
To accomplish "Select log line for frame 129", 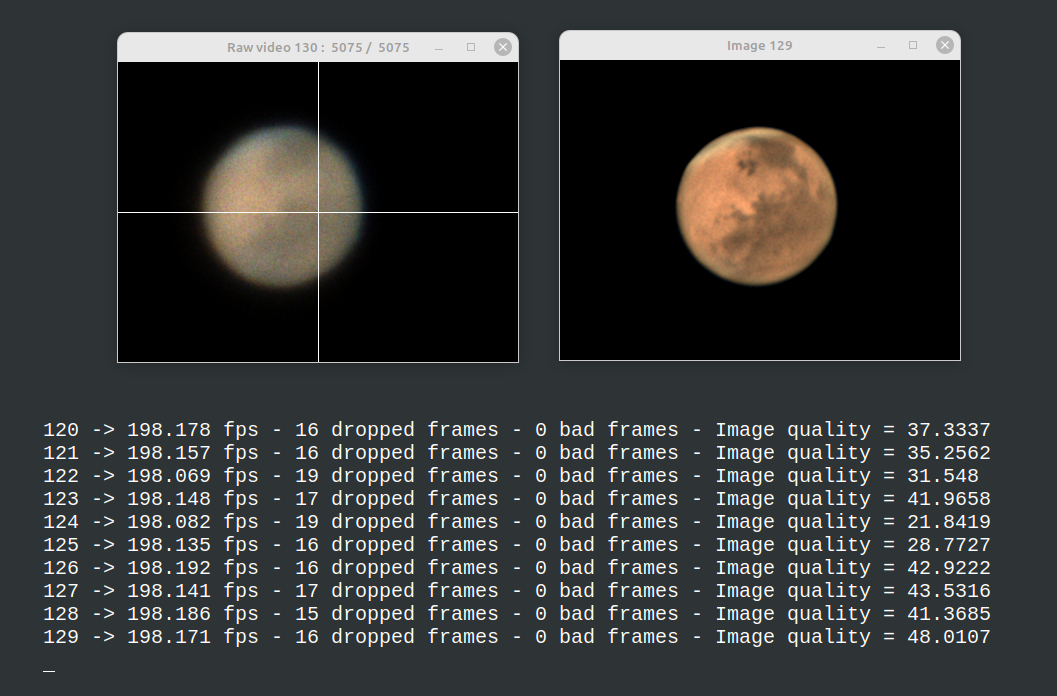I will (x=516, y=636).
